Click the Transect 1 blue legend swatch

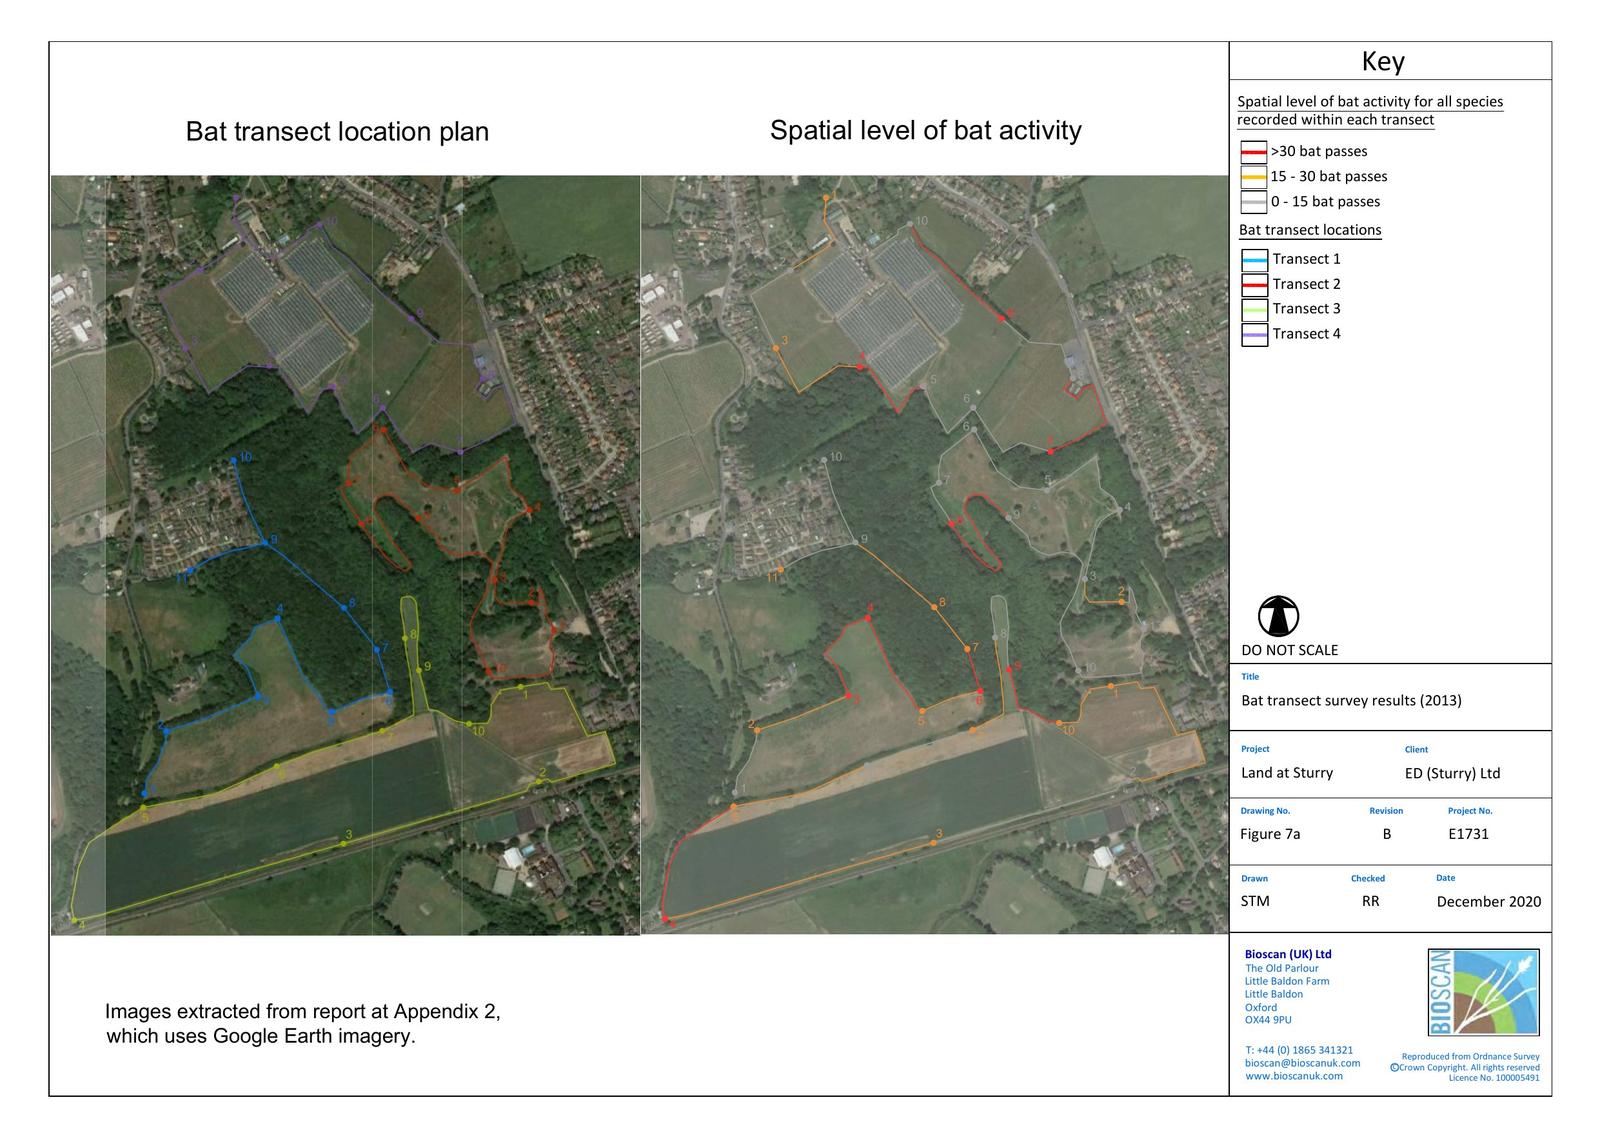point(1254,260)
